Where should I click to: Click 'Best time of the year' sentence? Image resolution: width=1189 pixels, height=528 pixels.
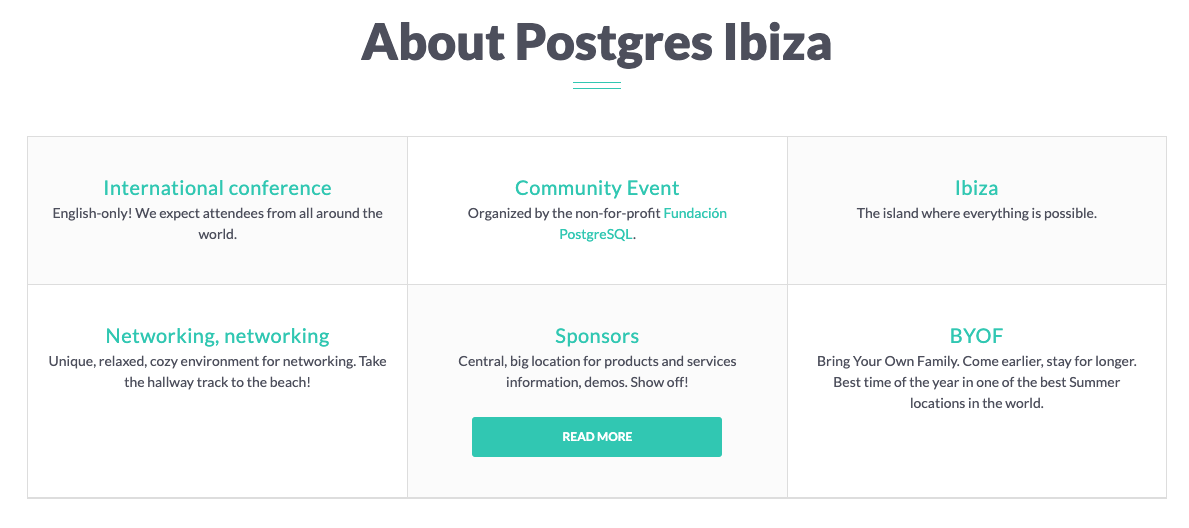click(x=977, y=392)
